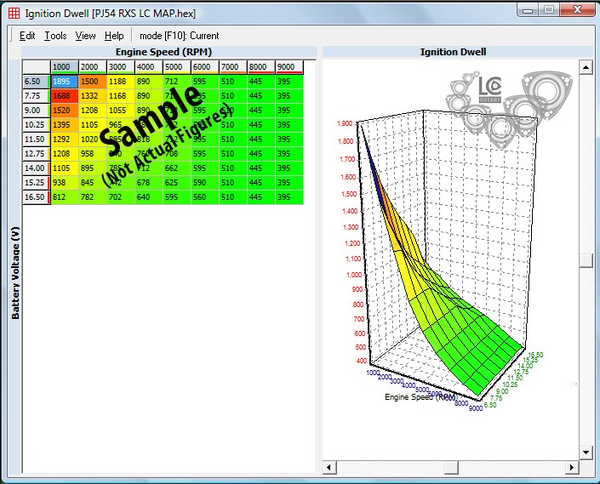Select the 8000 RPM cell in 6.50 row
The width and height of the screenshot is (600, 484).
pyautogui.click(x=261, y=81)
